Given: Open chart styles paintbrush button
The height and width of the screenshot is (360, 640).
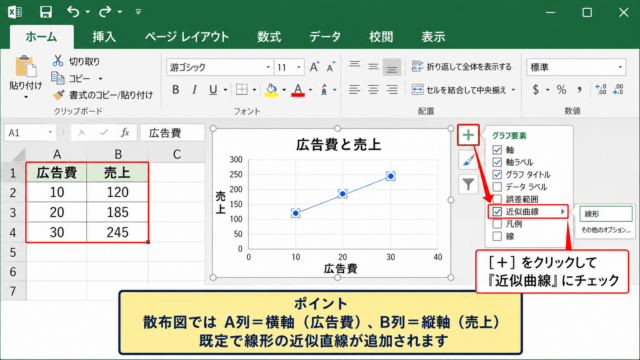Looking at the screenshot, I should 468,160.
